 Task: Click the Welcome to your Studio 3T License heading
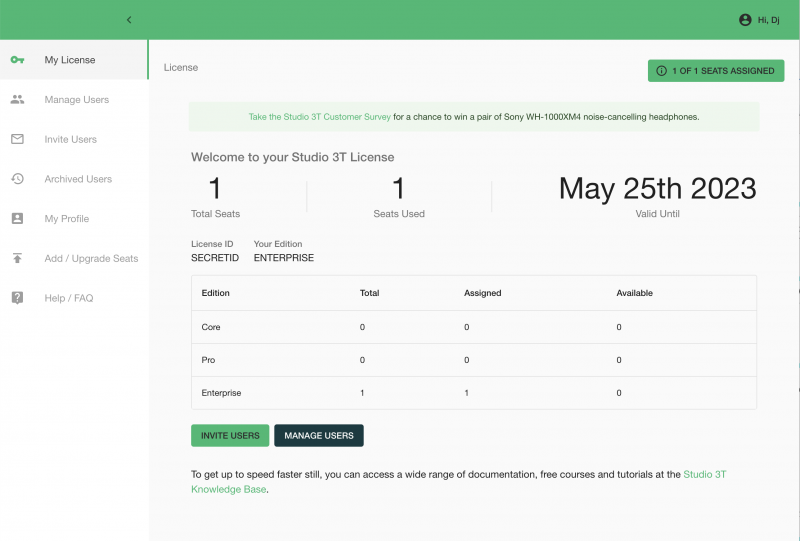pyautogui.click(x=293, y=157)
